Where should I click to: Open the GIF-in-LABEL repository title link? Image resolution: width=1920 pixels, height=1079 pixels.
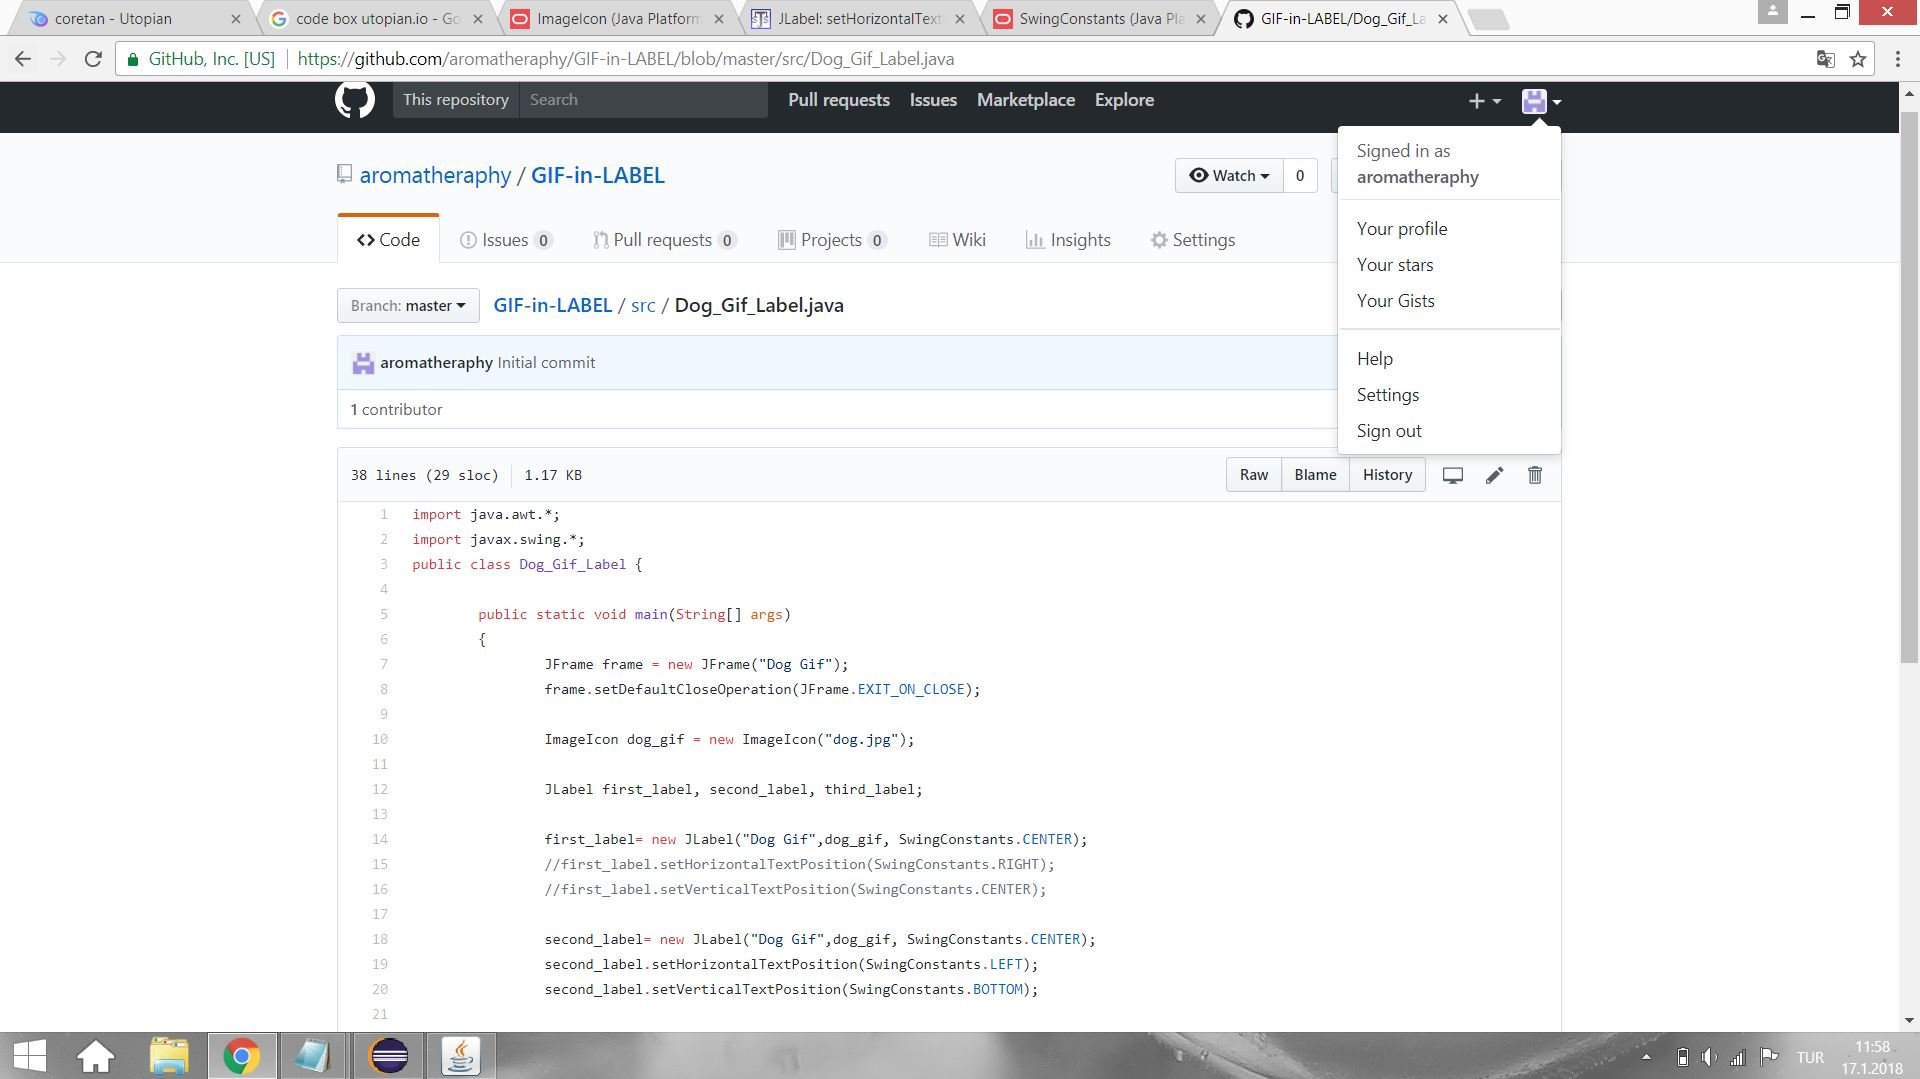[598, 175]
